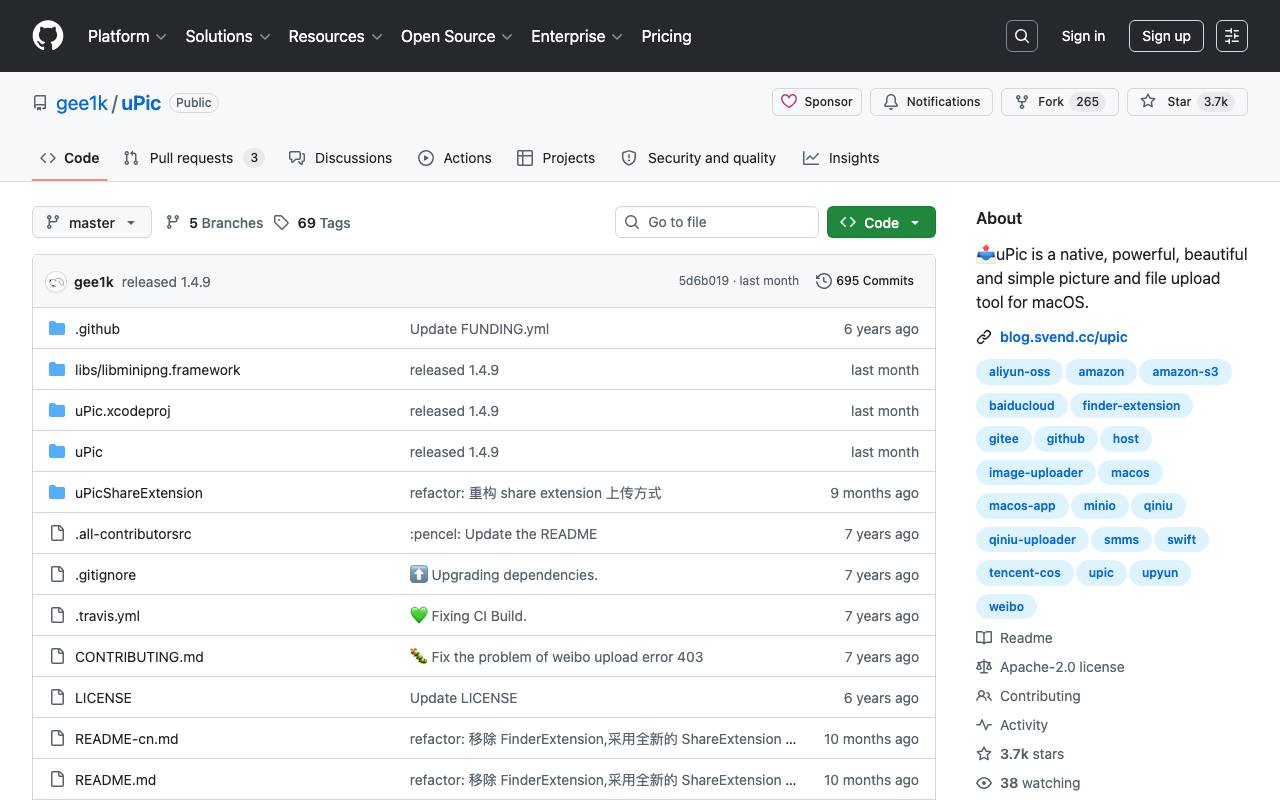1280x800 pixels.
Task: Expand the Resources menu
Action: coord(335,36)
